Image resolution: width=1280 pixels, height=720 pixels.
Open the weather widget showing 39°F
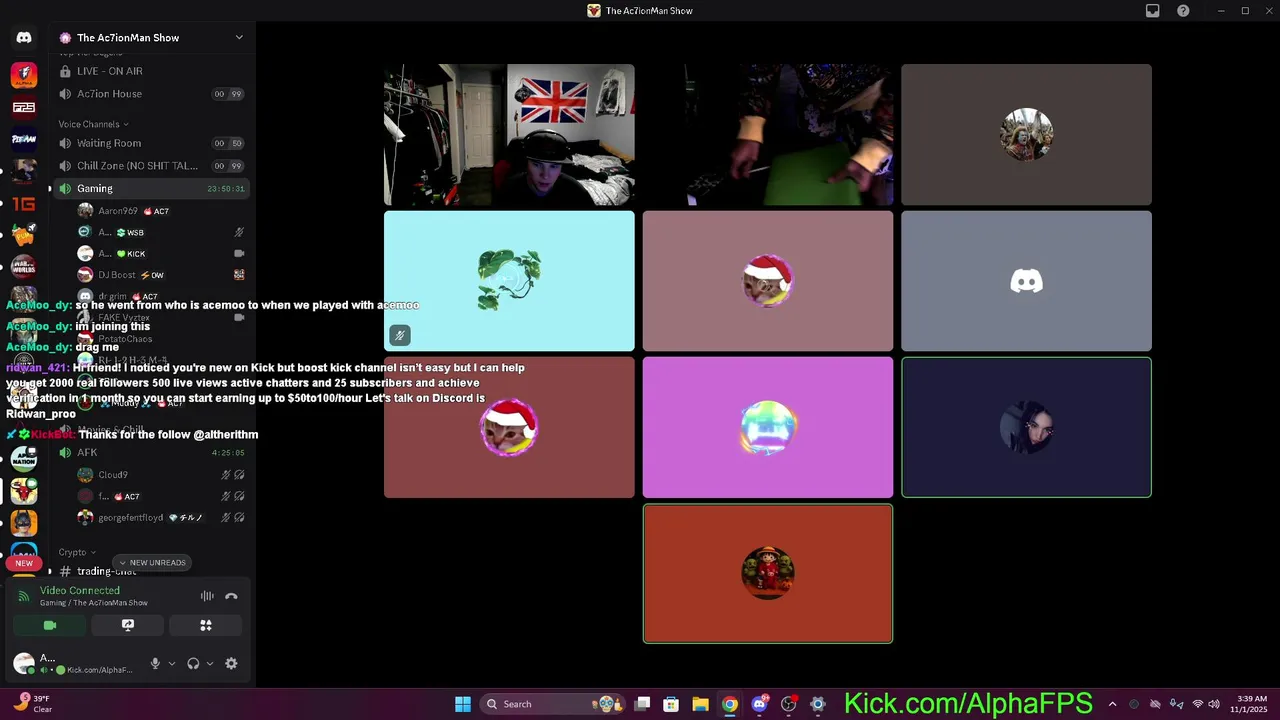(x=32, y=704)
